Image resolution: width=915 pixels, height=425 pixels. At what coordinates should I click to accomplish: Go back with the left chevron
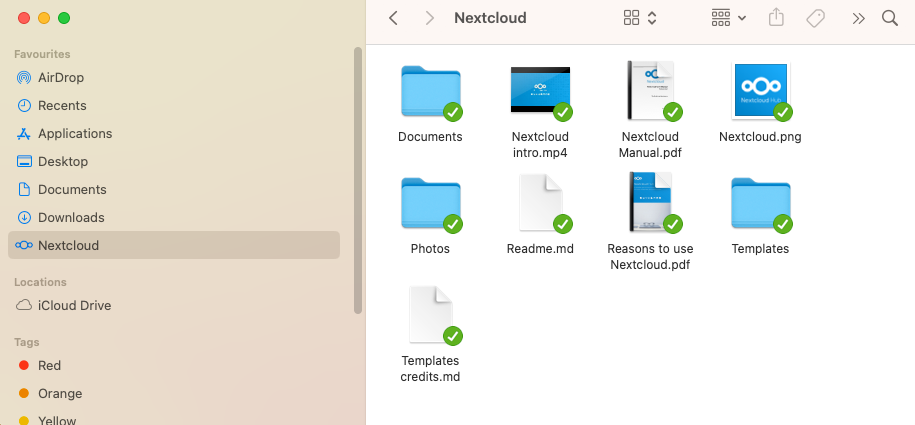coord(393,18)
